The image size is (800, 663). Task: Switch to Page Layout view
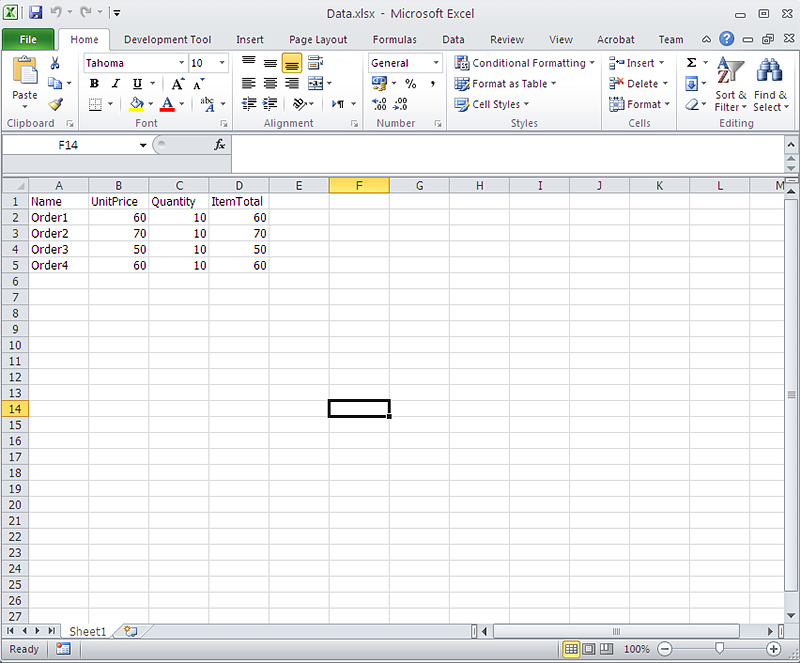point(589,649)
